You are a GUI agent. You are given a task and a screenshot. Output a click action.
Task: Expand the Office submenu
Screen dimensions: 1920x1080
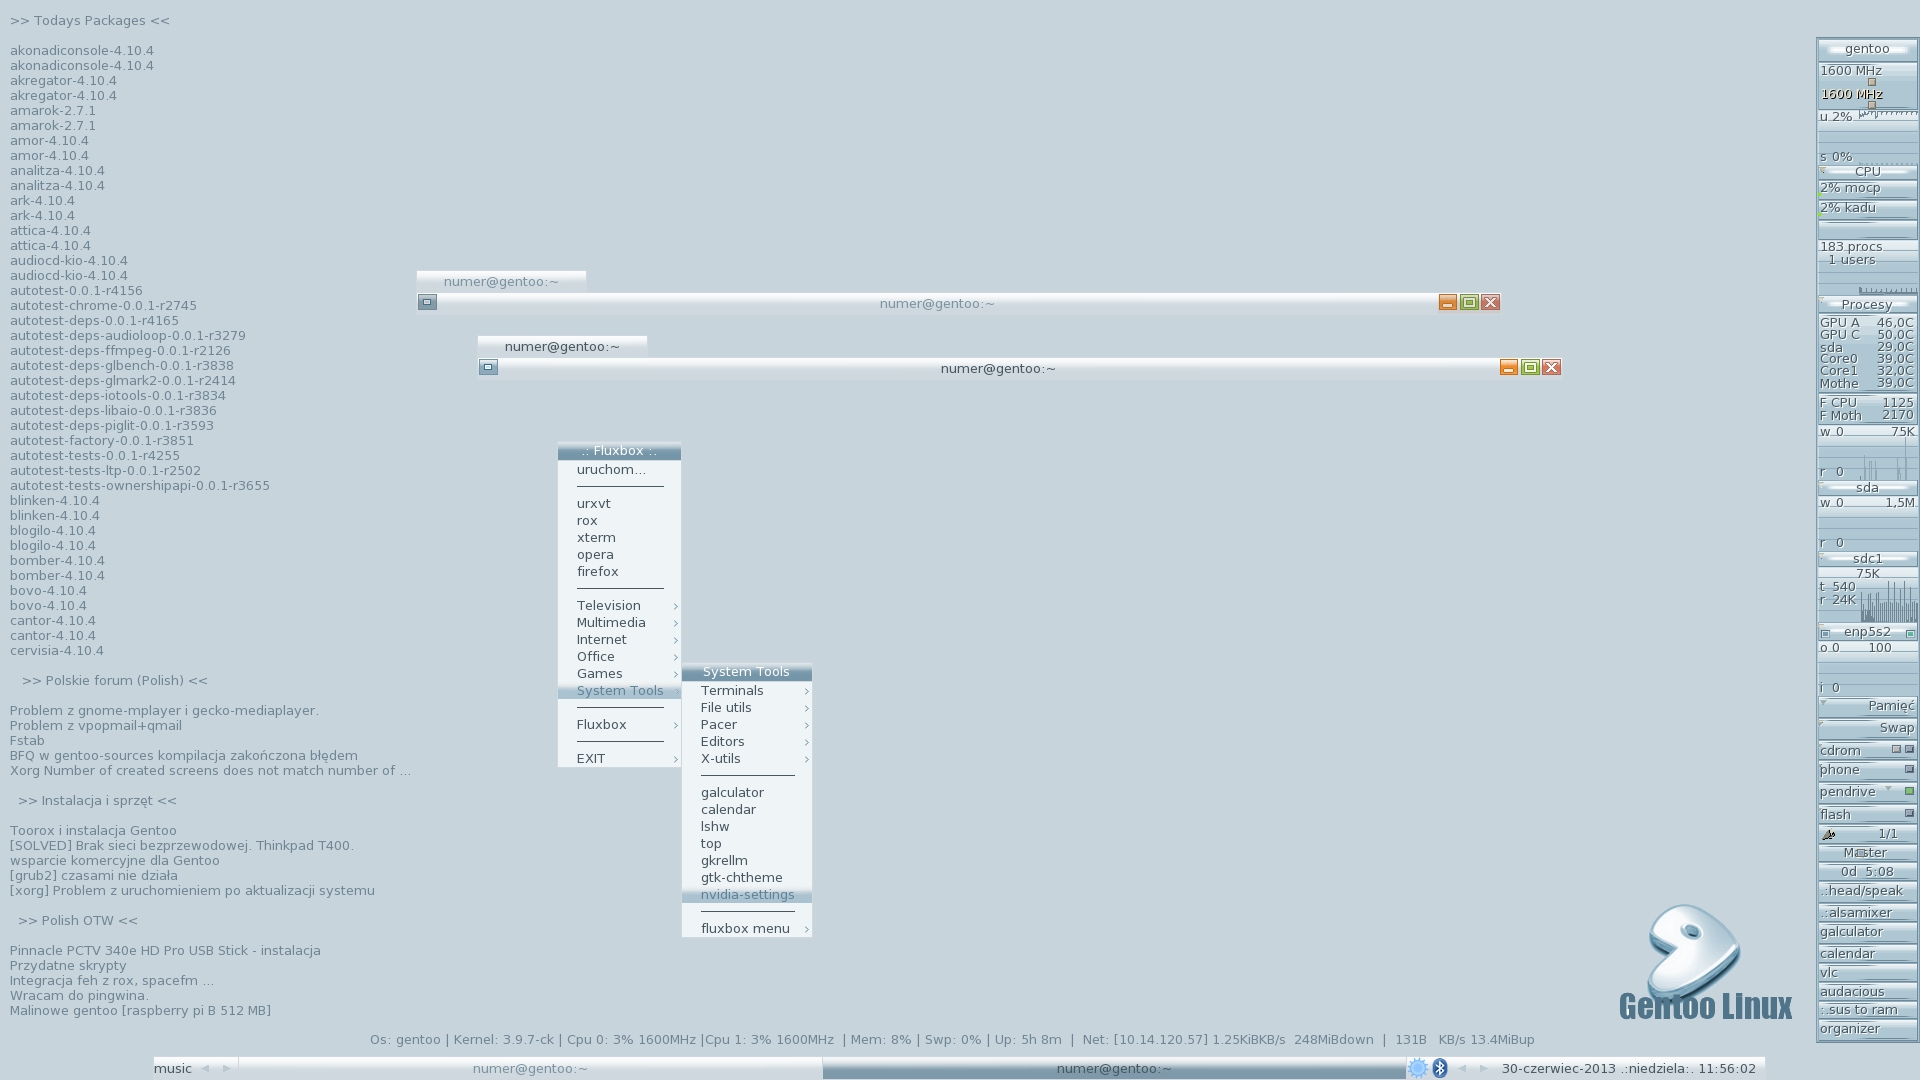coord(619,656)
